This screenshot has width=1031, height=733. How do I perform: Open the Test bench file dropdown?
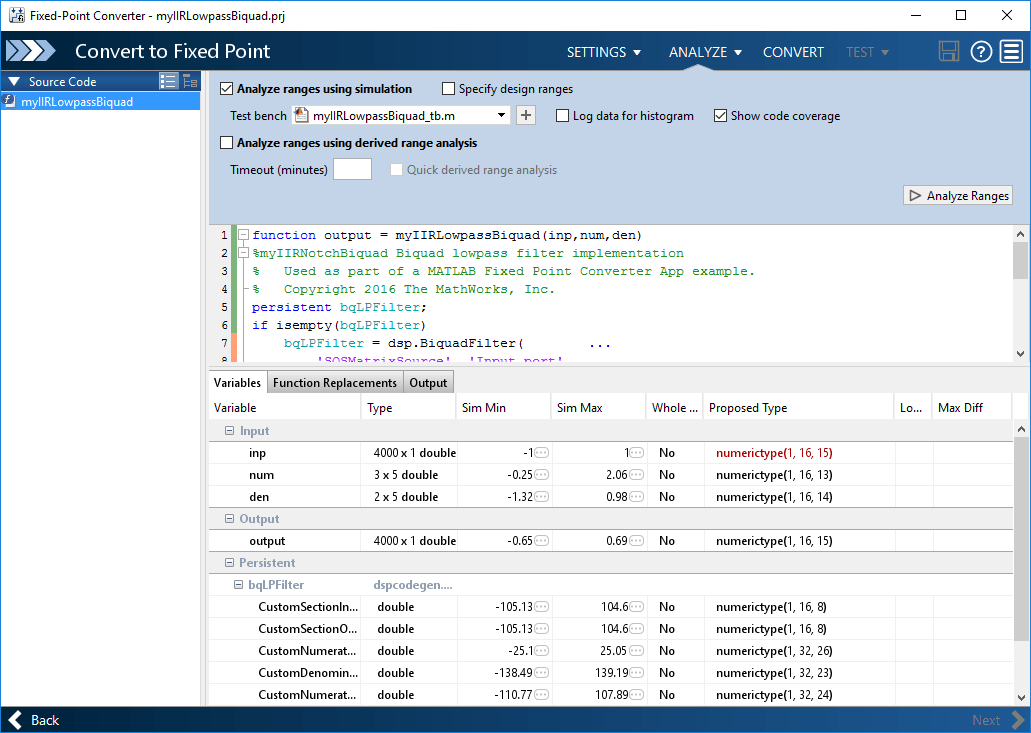tap(501, 116)
